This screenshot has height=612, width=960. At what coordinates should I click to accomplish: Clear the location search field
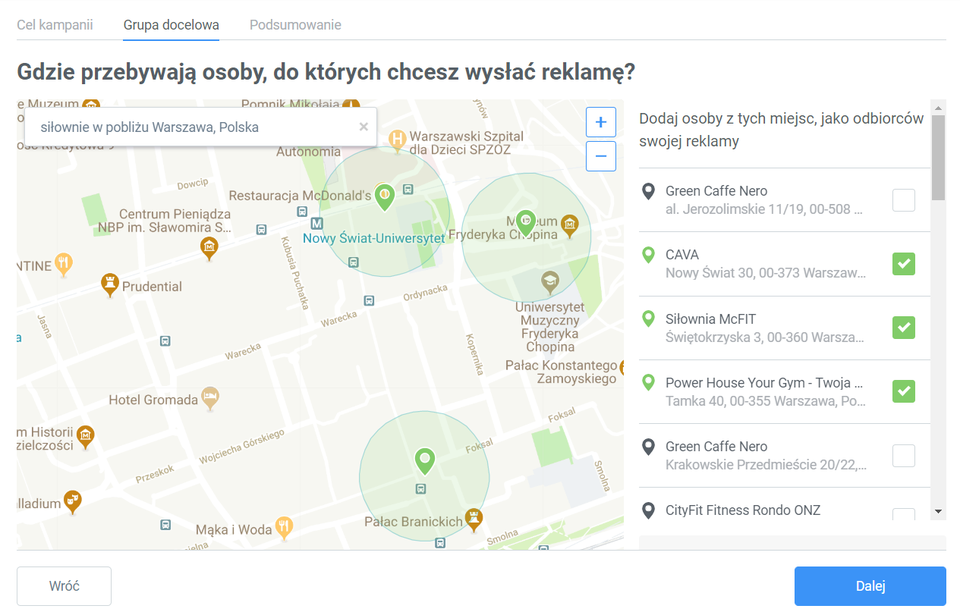(364, 127)
